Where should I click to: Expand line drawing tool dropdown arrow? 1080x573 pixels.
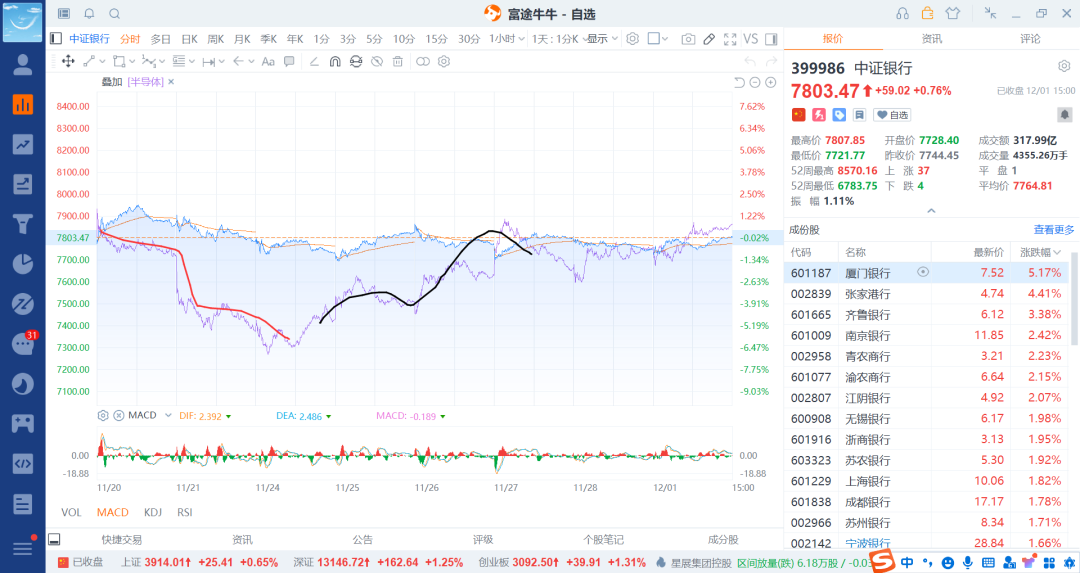click(x=104, y=61)
